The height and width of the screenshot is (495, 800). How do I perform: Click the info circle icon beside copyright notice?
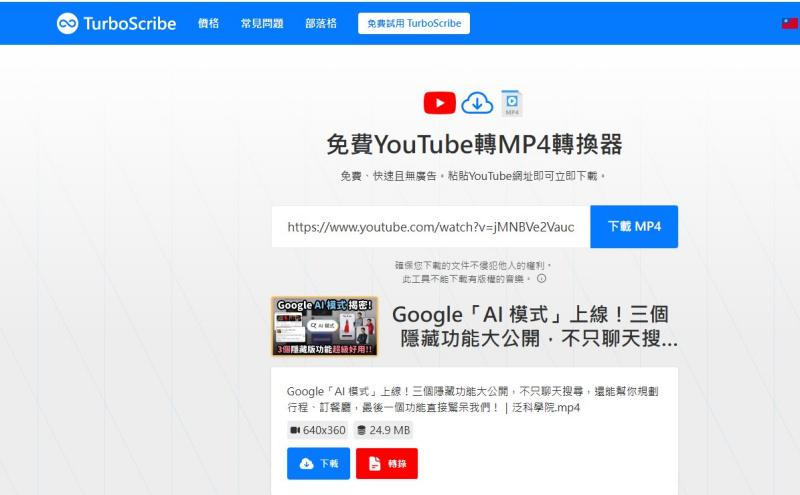542,279
